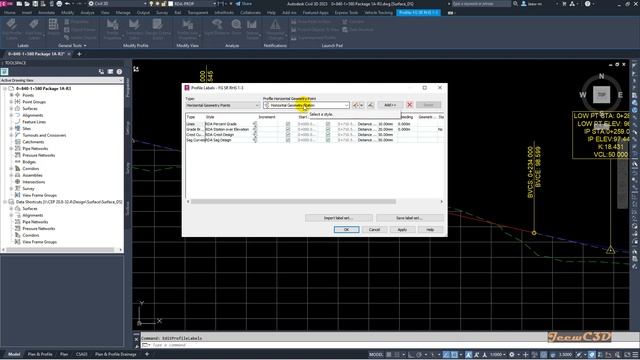Expand the Assemblies node
640x360 pixels.
11,175
